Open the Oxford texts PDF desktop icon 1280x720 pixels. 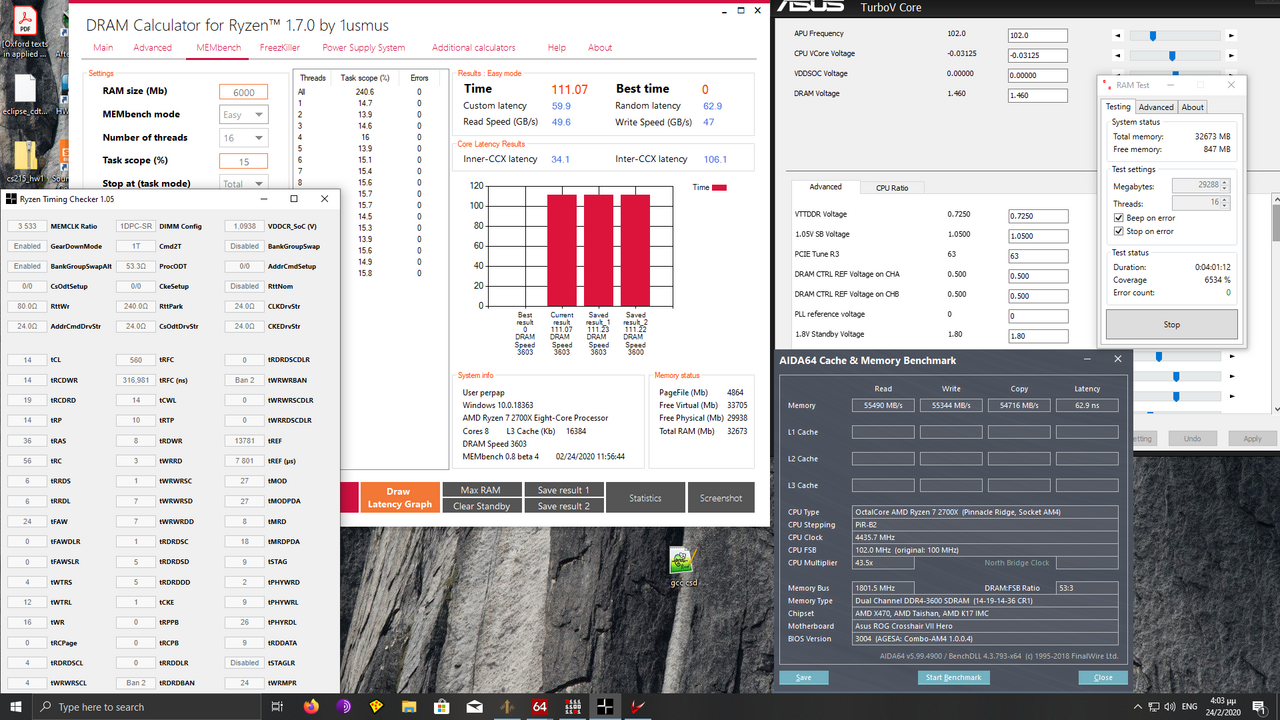point(26,26)
